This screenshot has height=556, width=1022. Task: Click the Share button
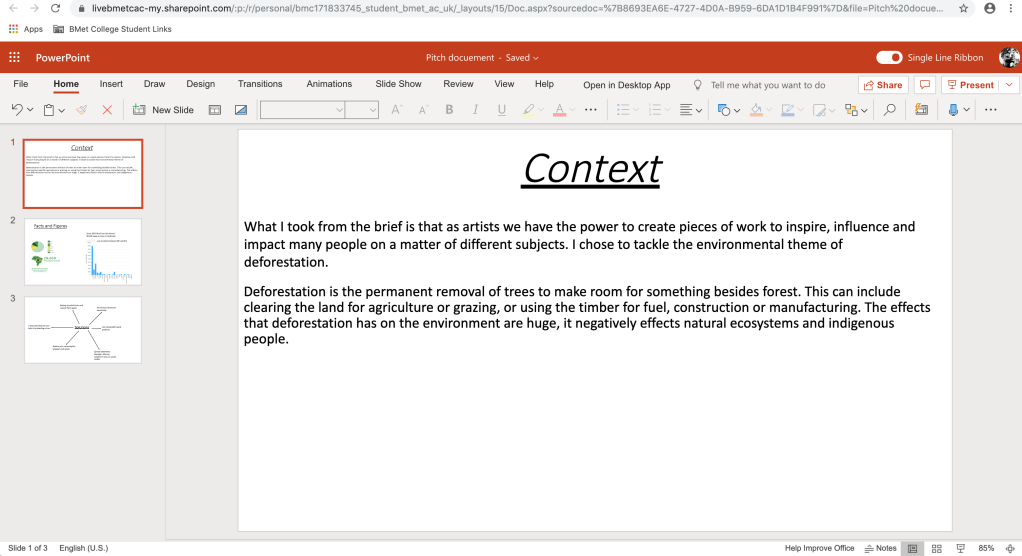pos(882,85)
